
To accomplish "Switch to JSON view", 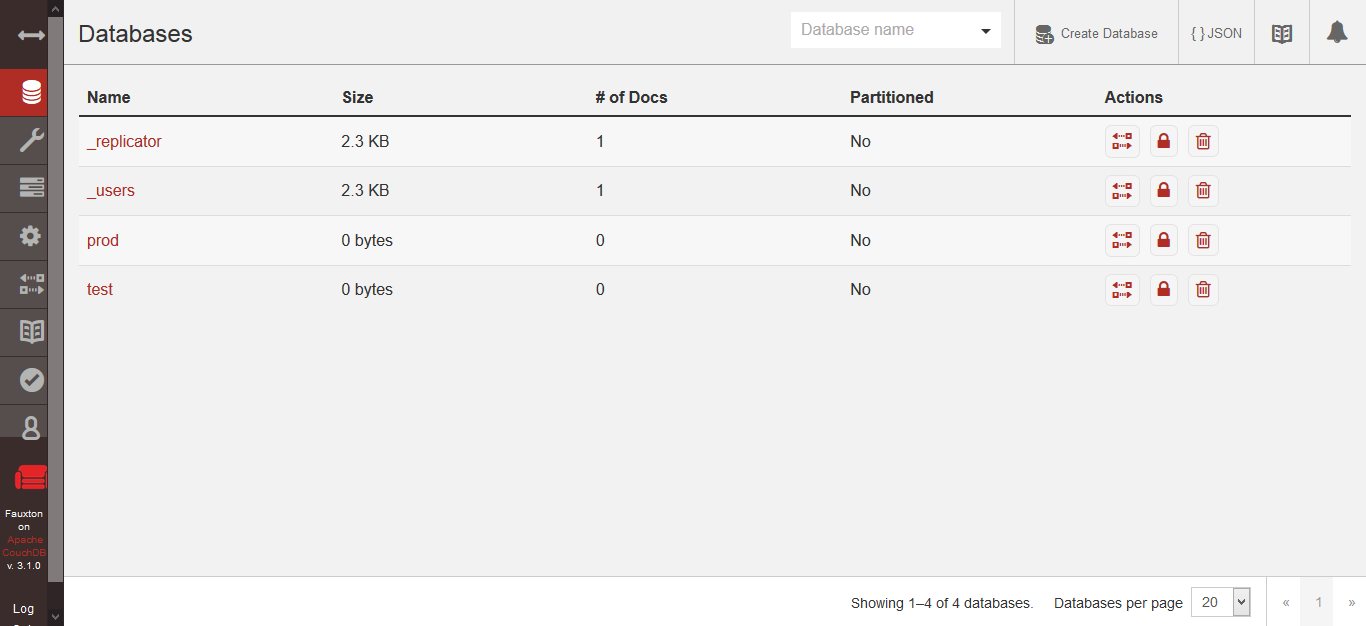I will [1216, 31].
